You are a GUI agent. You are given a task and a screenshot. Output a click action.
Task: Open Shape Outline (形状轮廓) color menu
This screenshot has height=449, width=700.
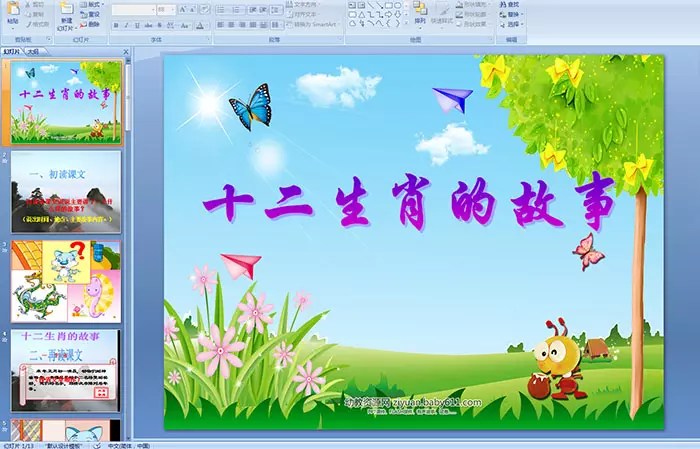pos(474,14)
